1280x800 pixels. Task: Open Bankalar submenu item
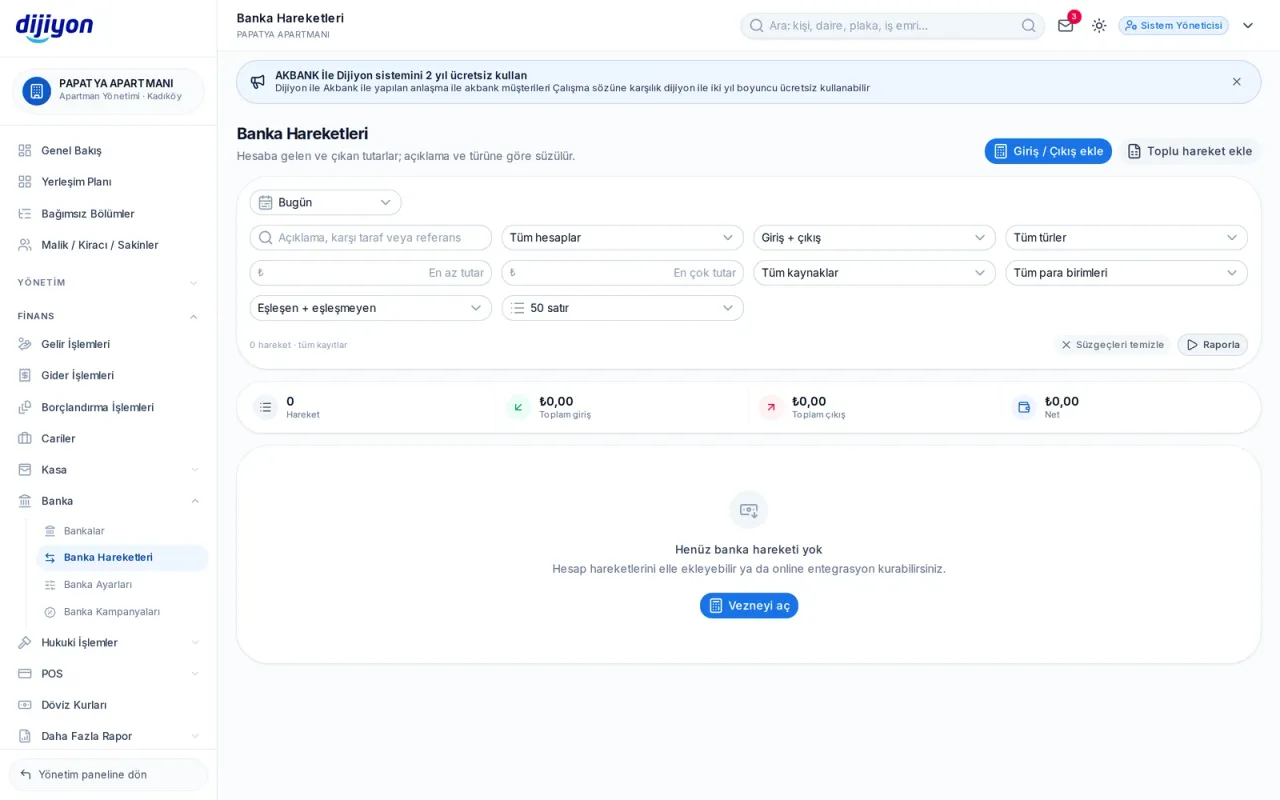point(122,530)
